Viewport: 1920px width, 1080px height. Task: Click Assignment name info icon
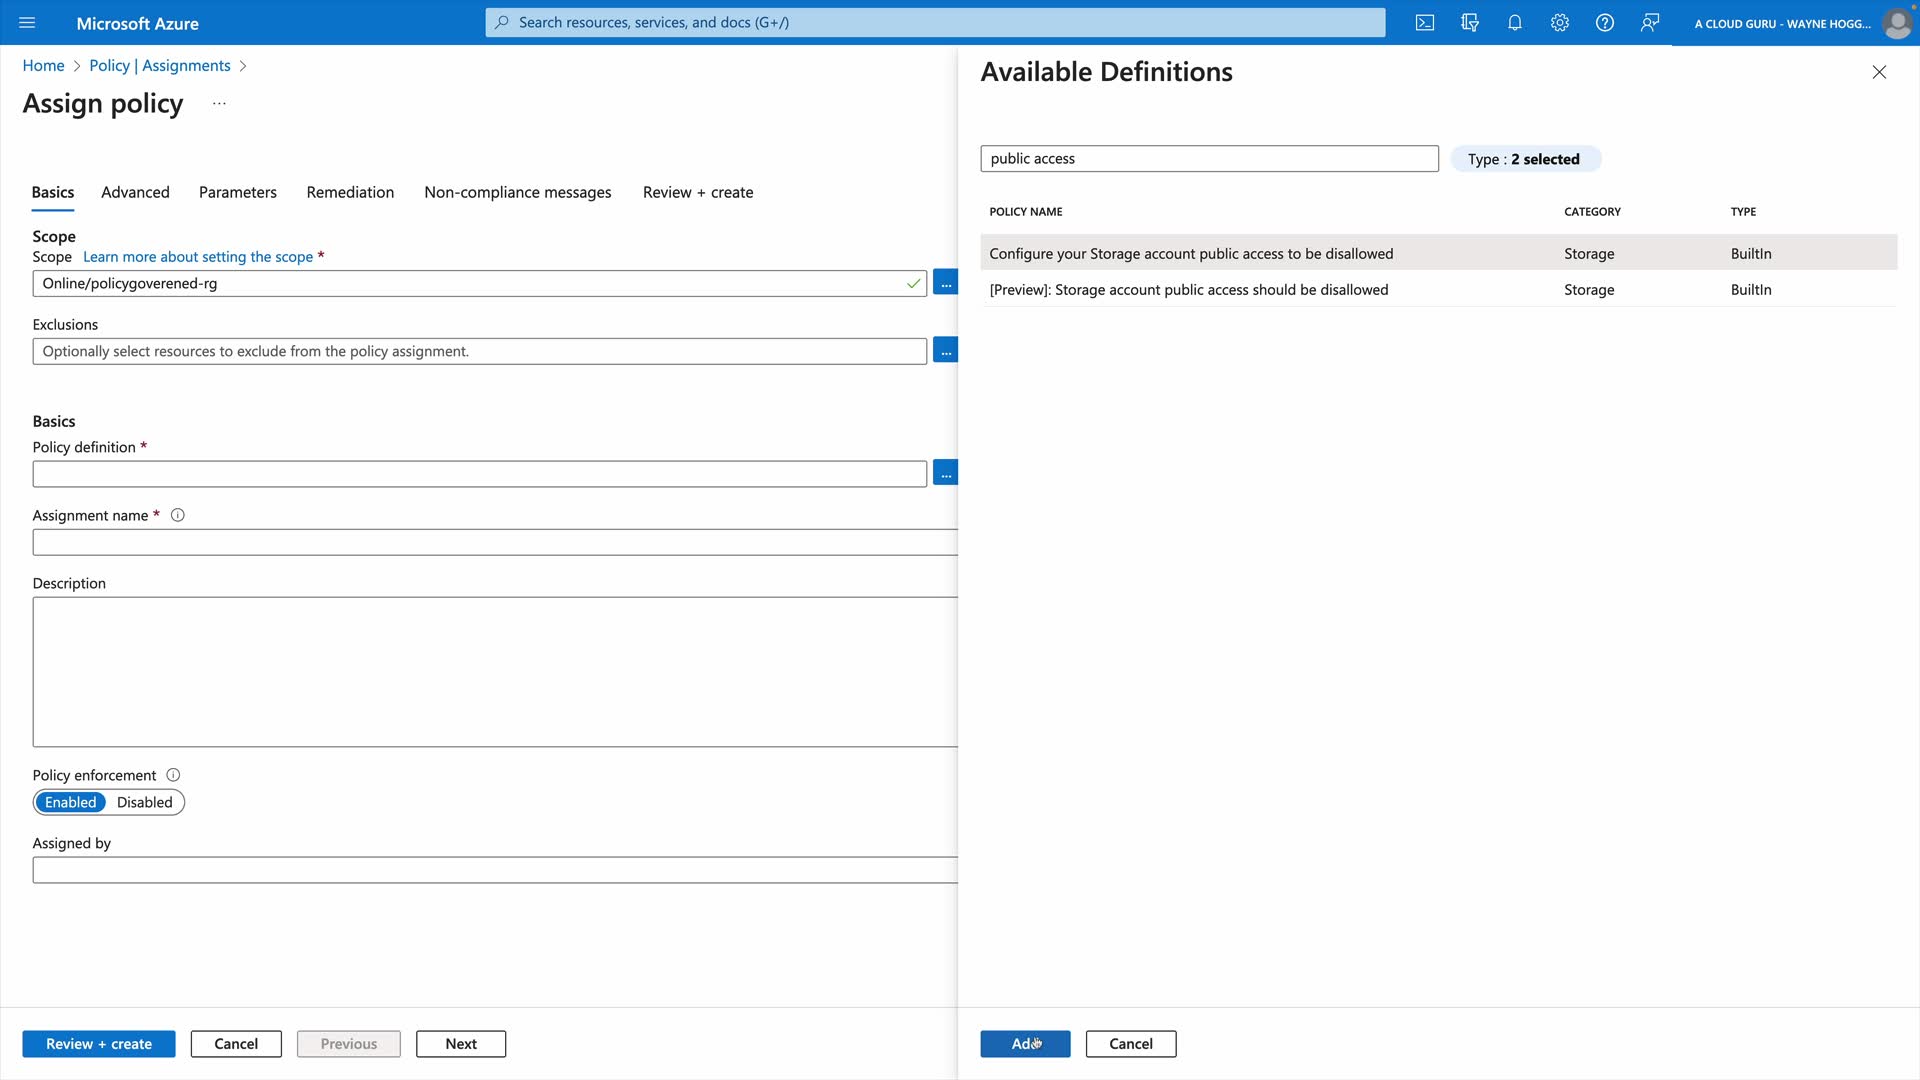[x=178, y=515]
